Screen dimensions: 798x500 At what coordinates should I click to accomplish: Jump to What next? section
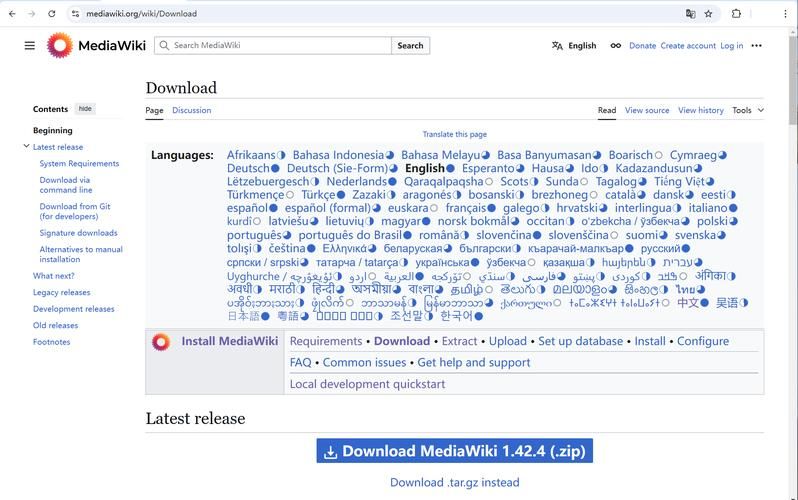[x=53, y=275]
